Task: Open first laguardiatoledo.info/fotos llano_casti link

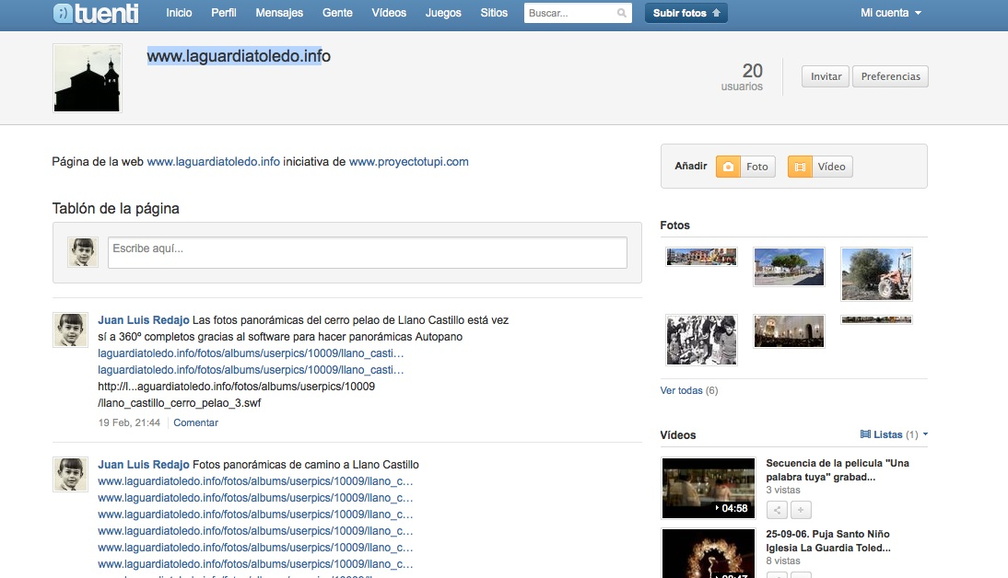Action: [251, 353]
